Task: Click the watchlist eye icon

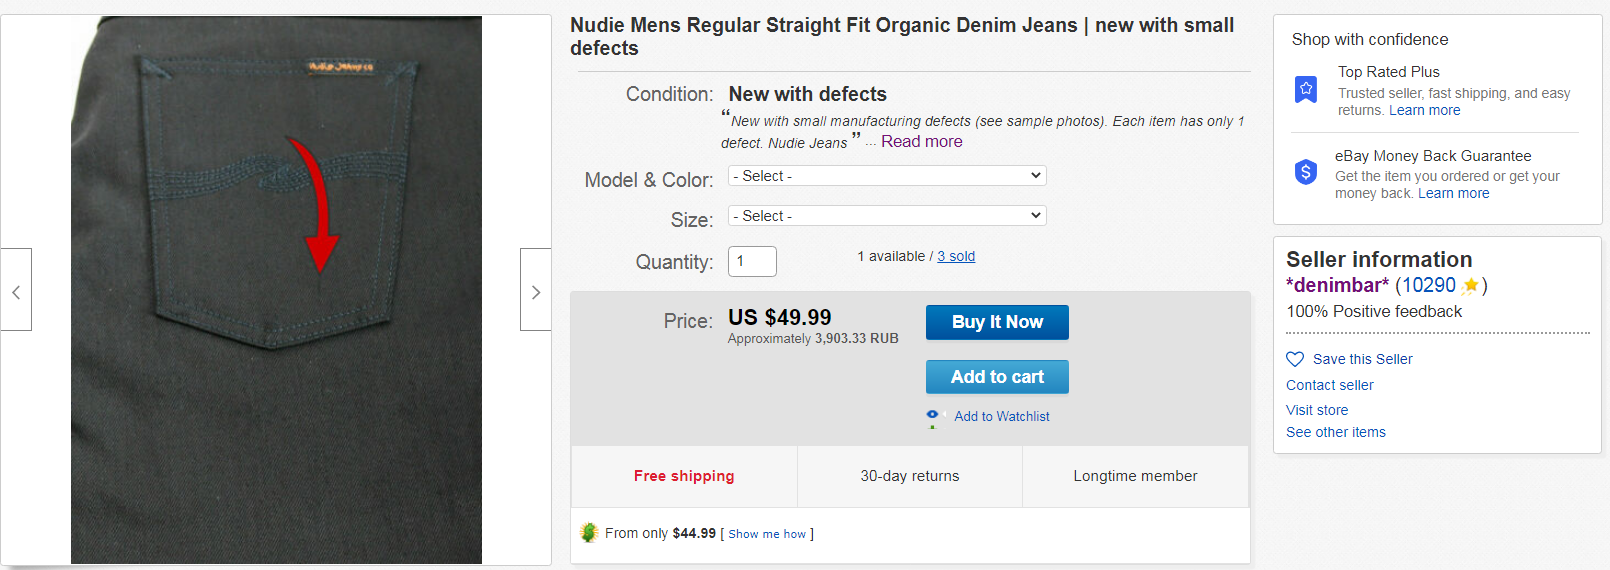Action: coord(933,416)
